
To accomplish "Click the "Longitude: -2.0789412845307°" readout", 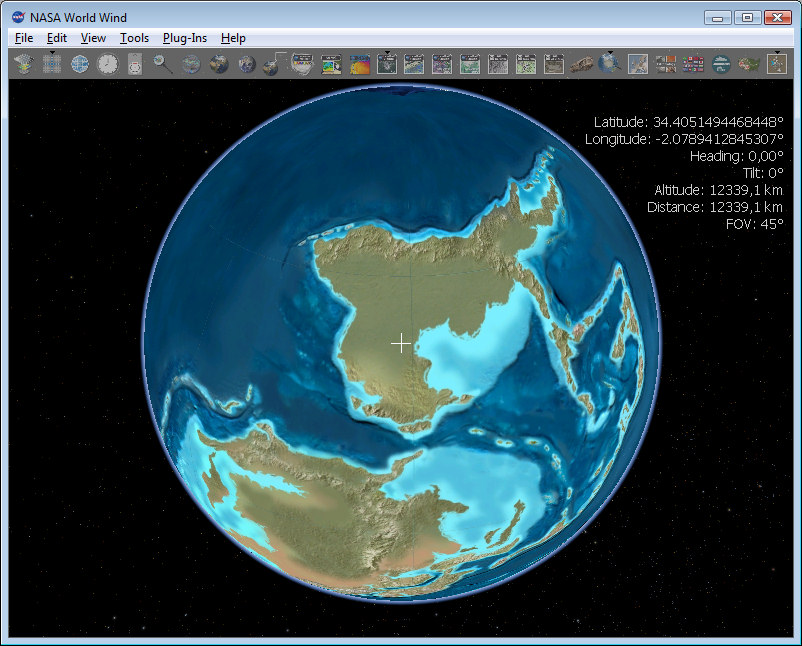I will (x=684, y=139).
